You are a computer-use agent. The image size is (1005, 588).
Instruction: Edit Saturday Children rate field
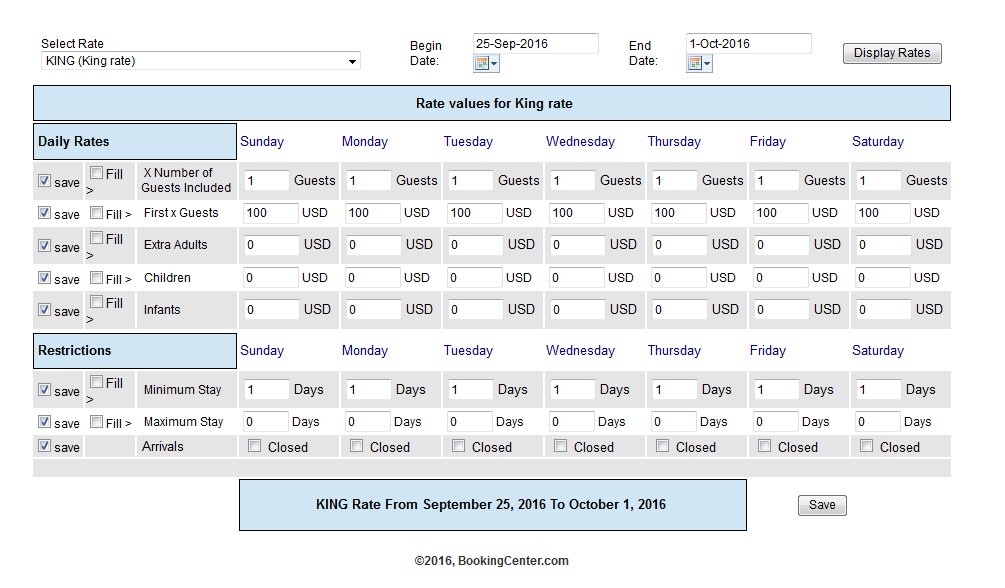pos(883,278)
